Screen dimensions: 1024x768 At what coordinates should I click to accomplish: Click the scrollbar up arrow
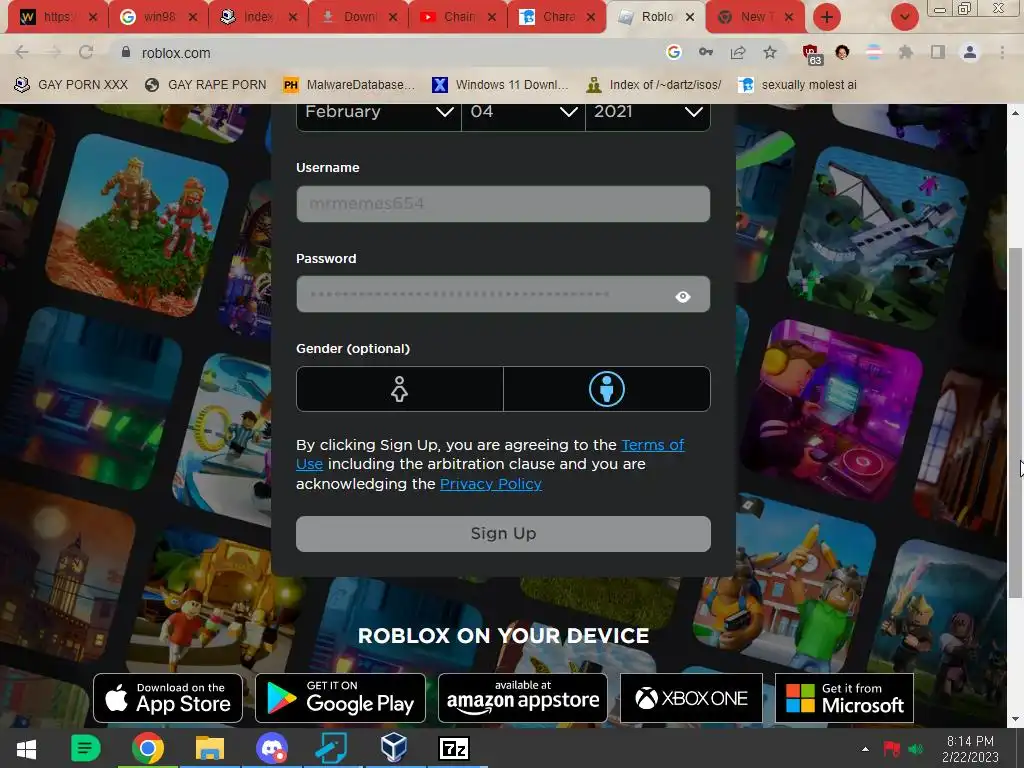(x=1015, y=112)
